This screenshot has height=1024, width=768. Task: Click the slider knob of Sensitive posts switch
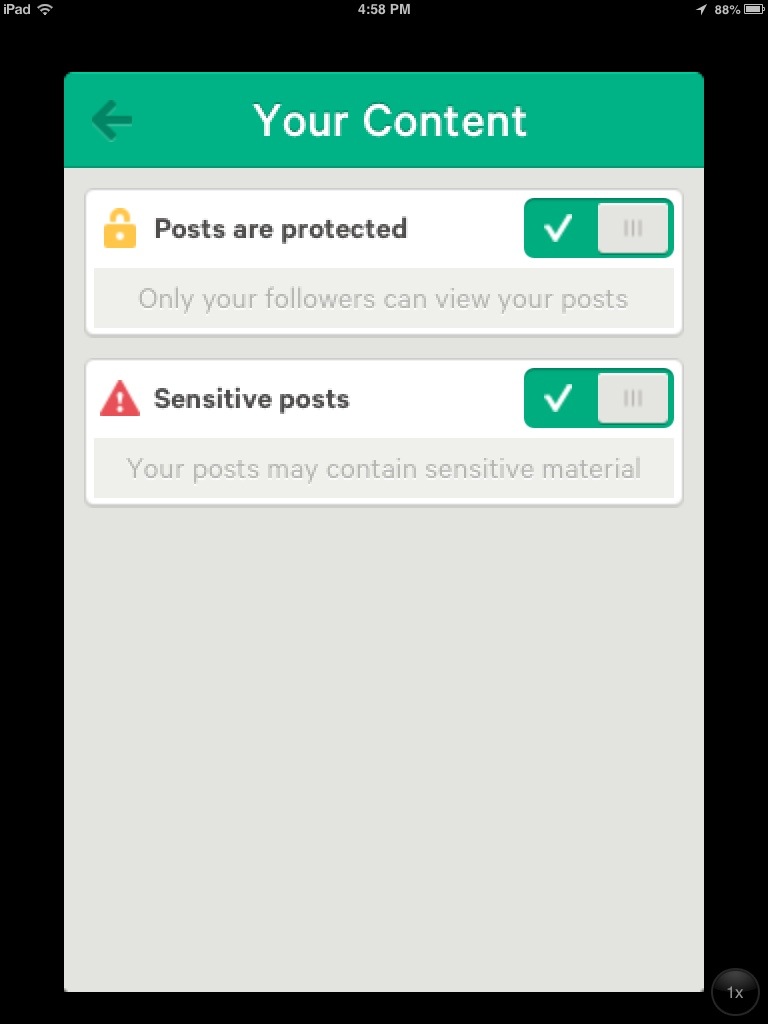coord(632,398)
